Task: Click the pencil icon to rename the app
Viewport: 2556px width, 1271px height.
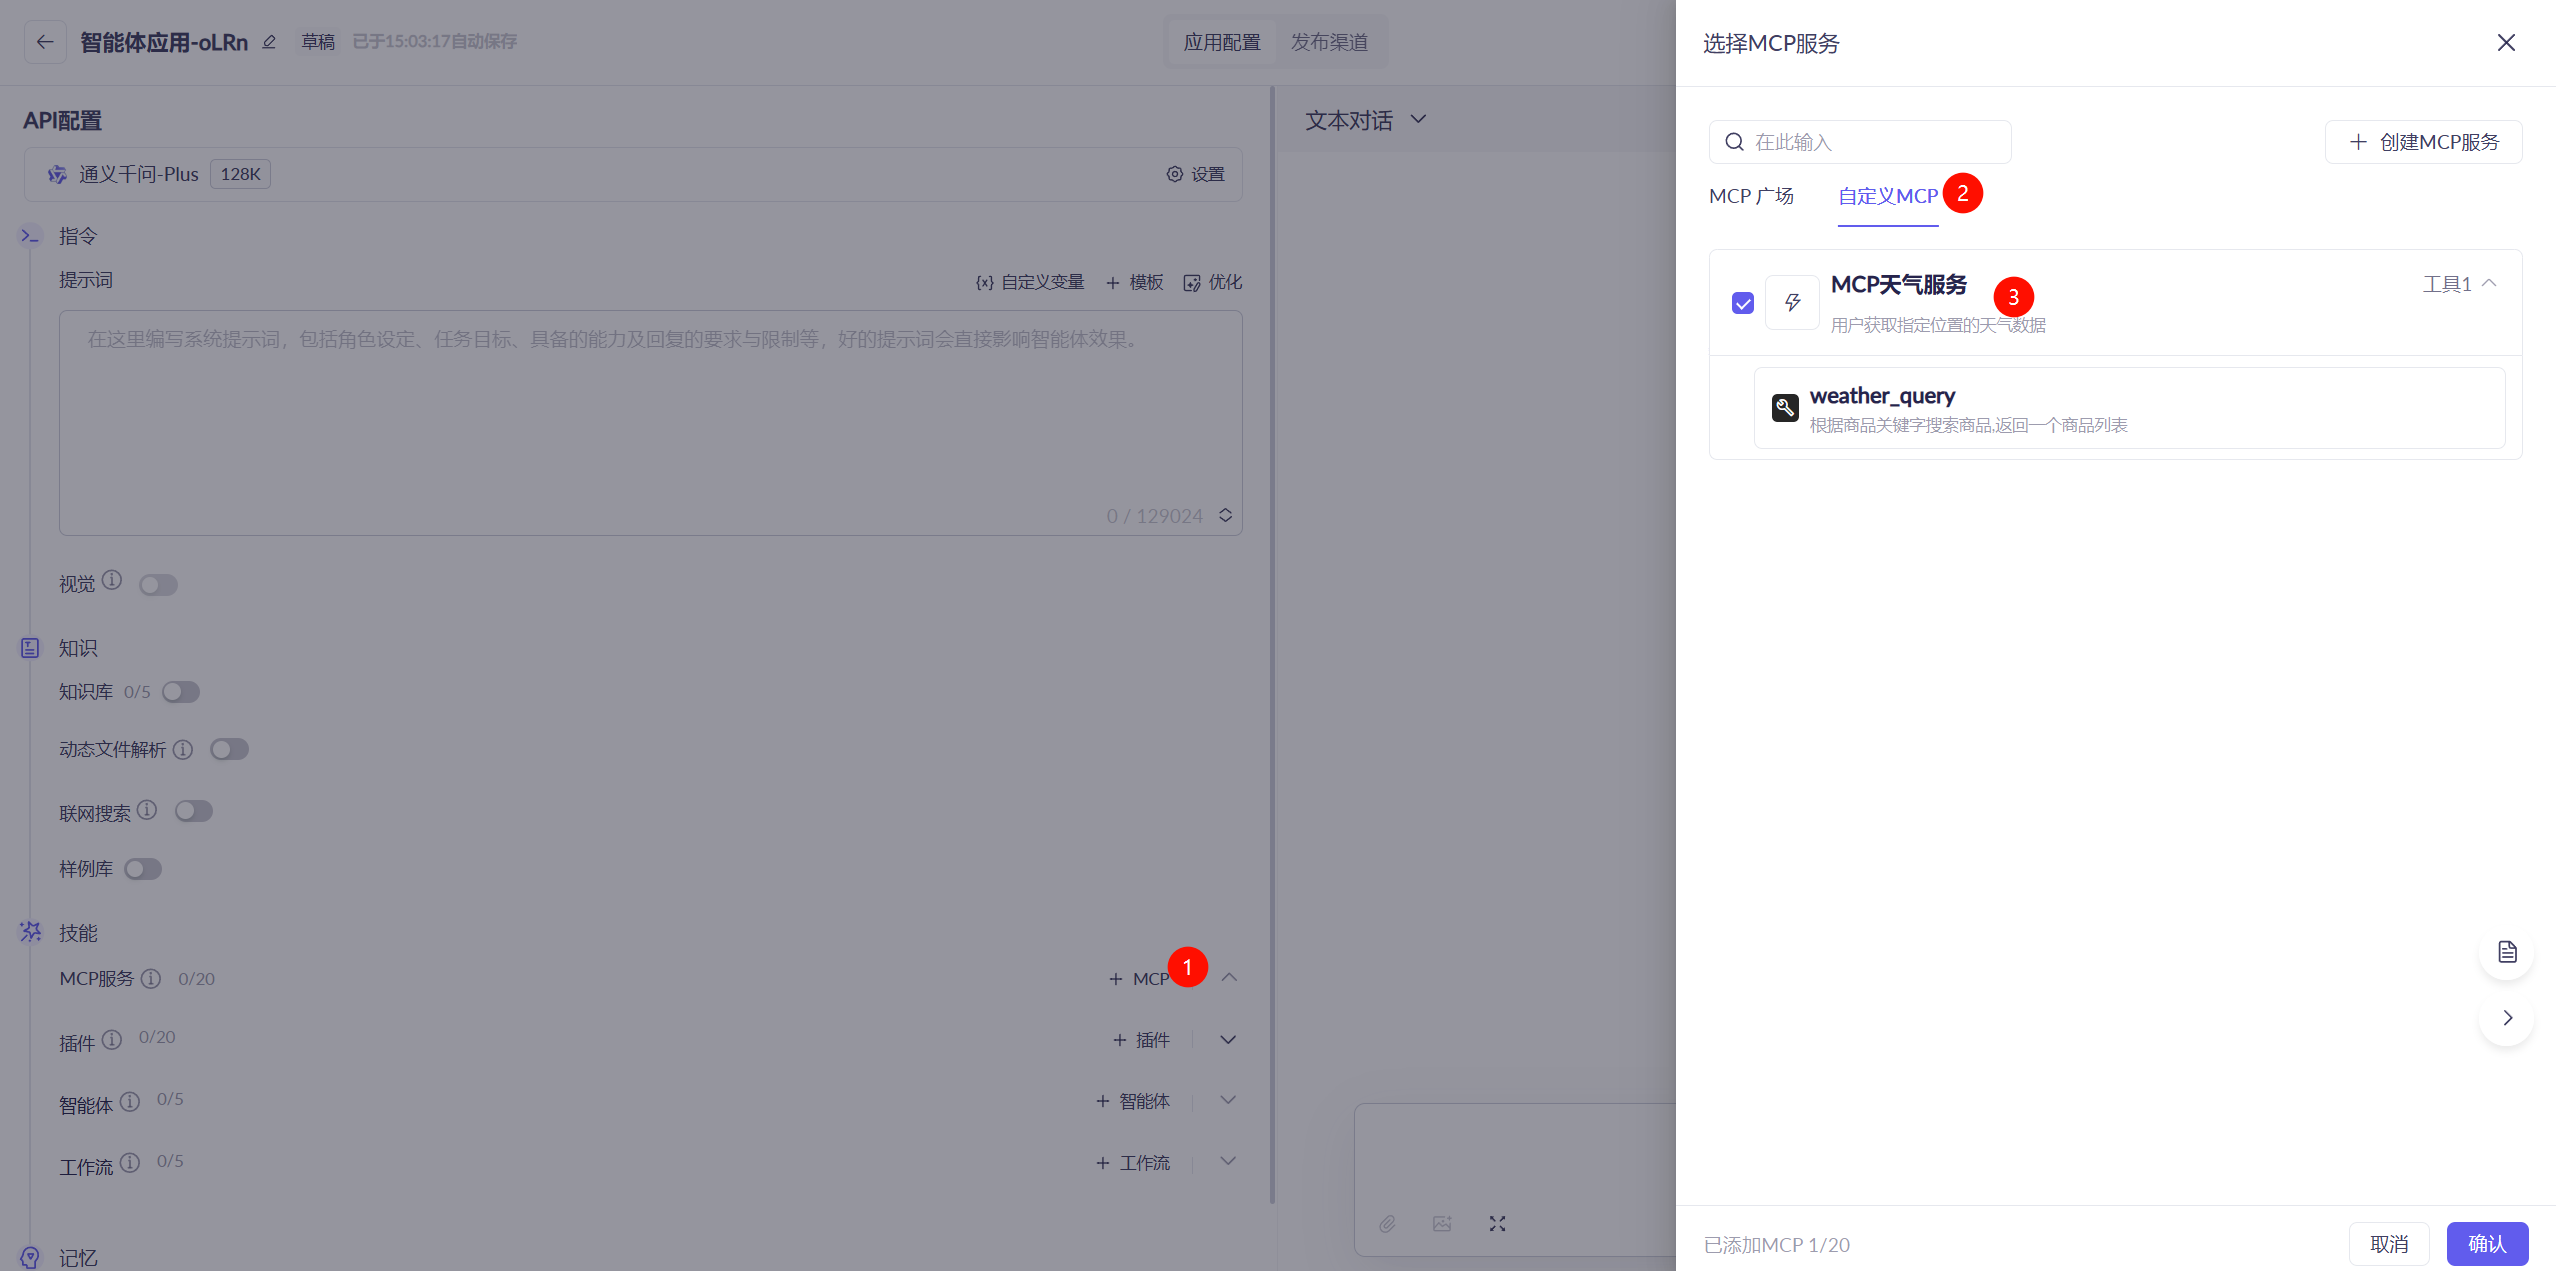Action: [x=269, y=42]
